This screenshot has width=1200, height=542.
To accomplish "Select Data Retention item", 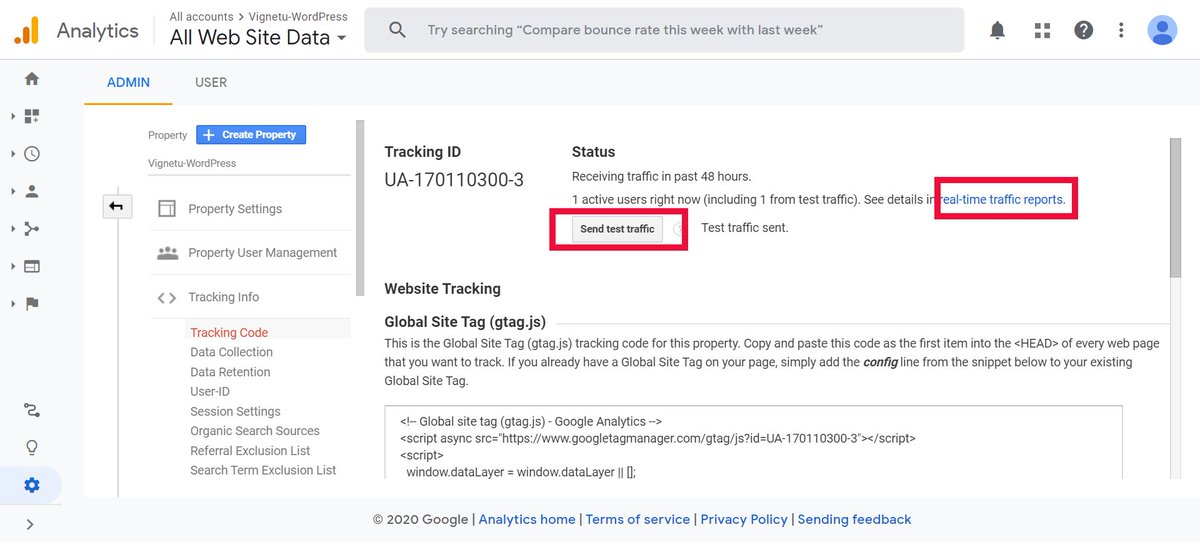I will (230, 372).
